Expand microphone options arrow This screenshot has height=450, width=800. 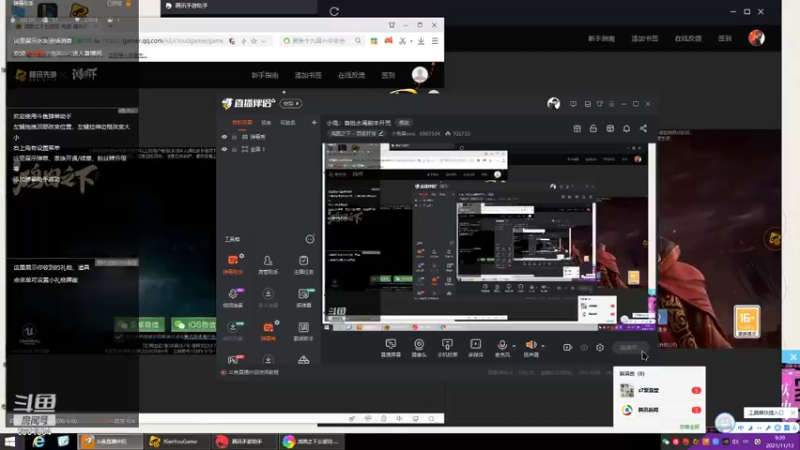point(514,346)
